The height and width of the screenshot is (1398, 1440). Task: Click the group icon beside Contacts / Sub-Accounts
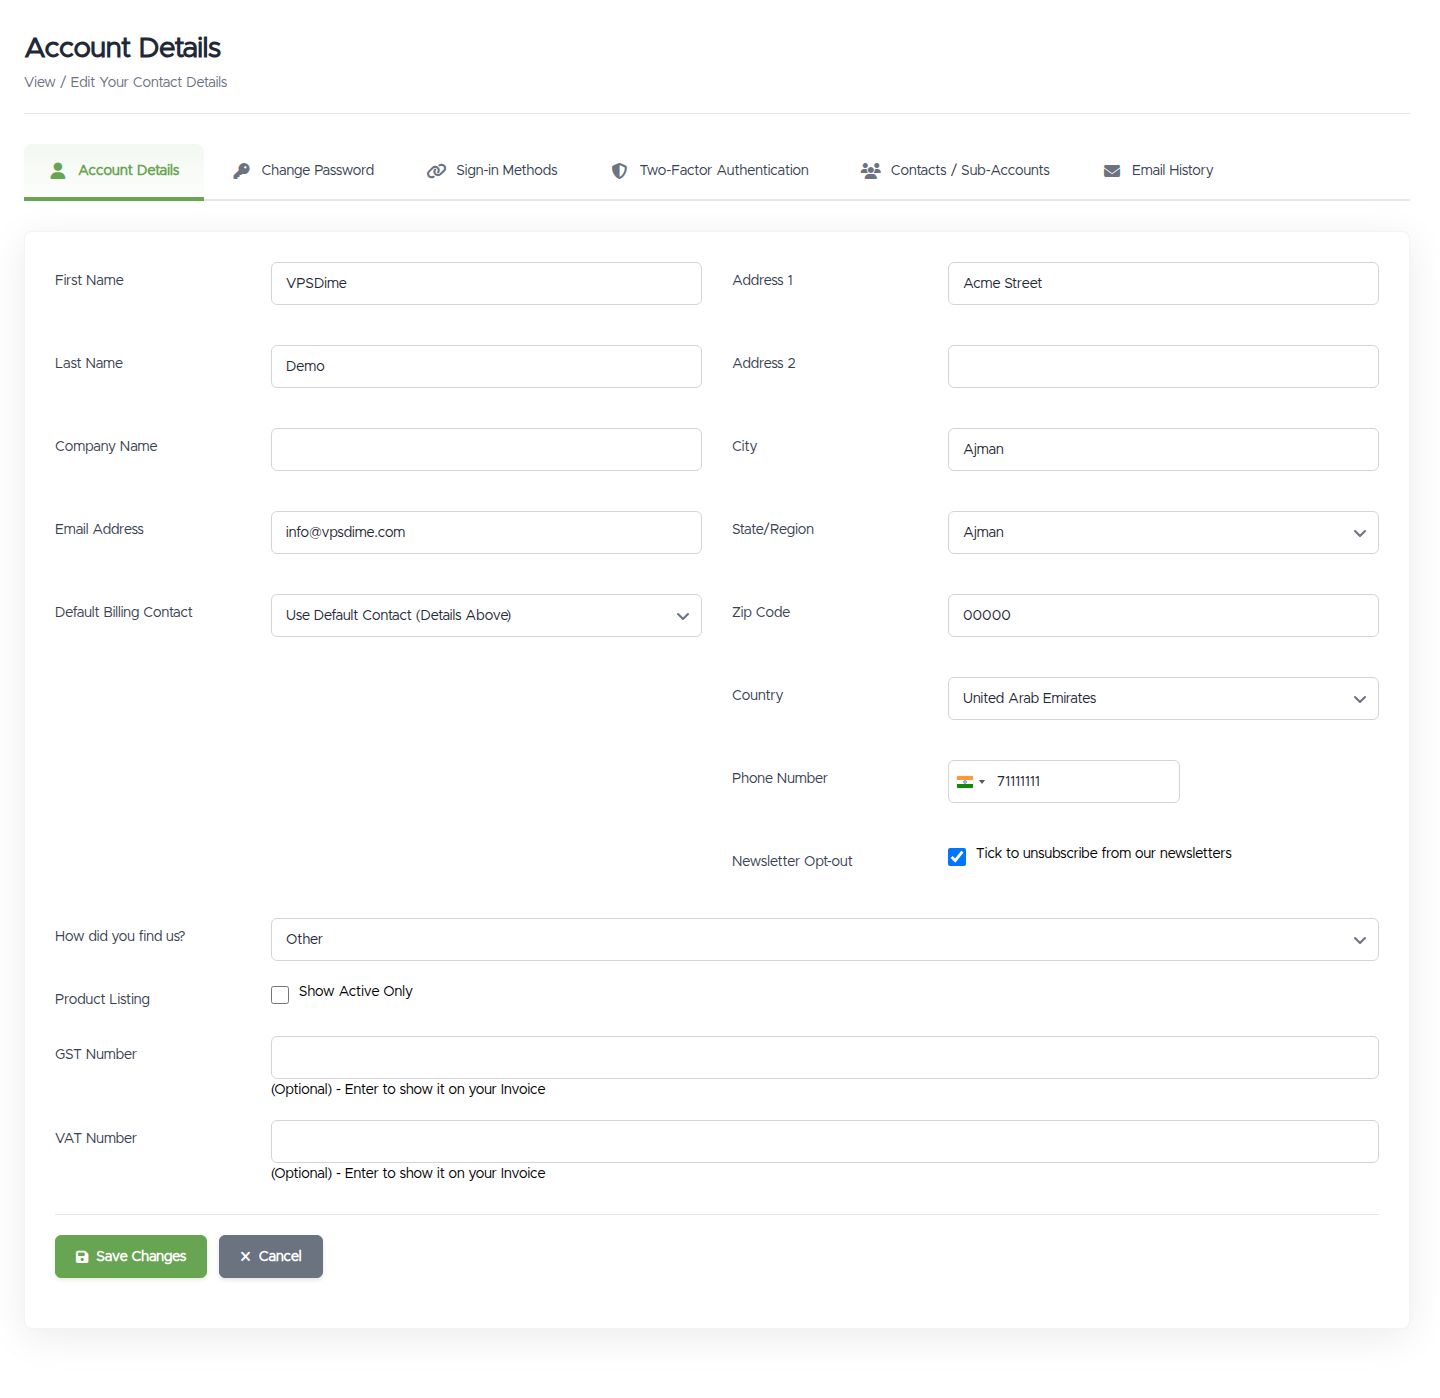871,171
